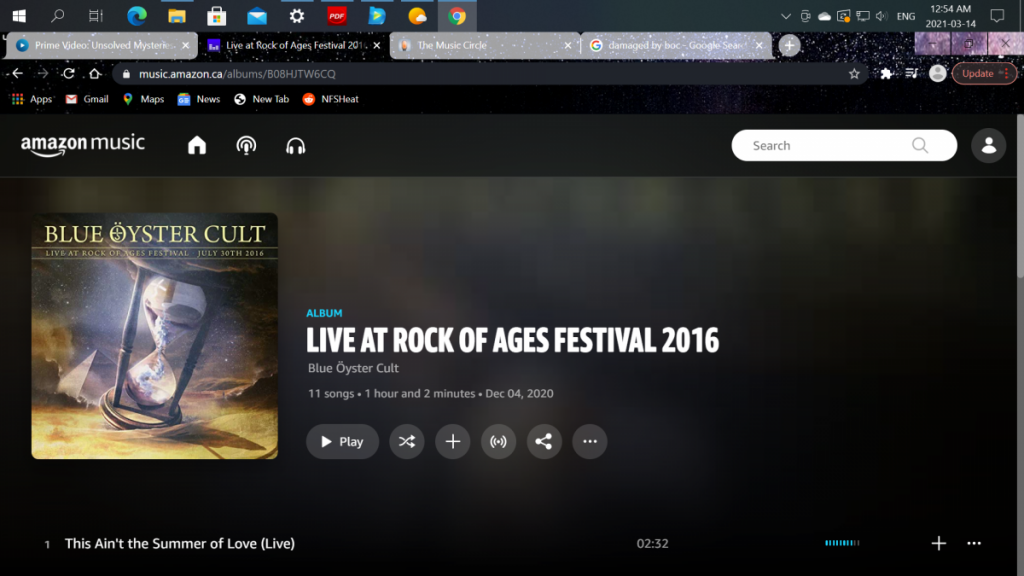The height and width of the screenshot is (576, 1024).
Task: Open News bookmark
Action: click(199, 99)
